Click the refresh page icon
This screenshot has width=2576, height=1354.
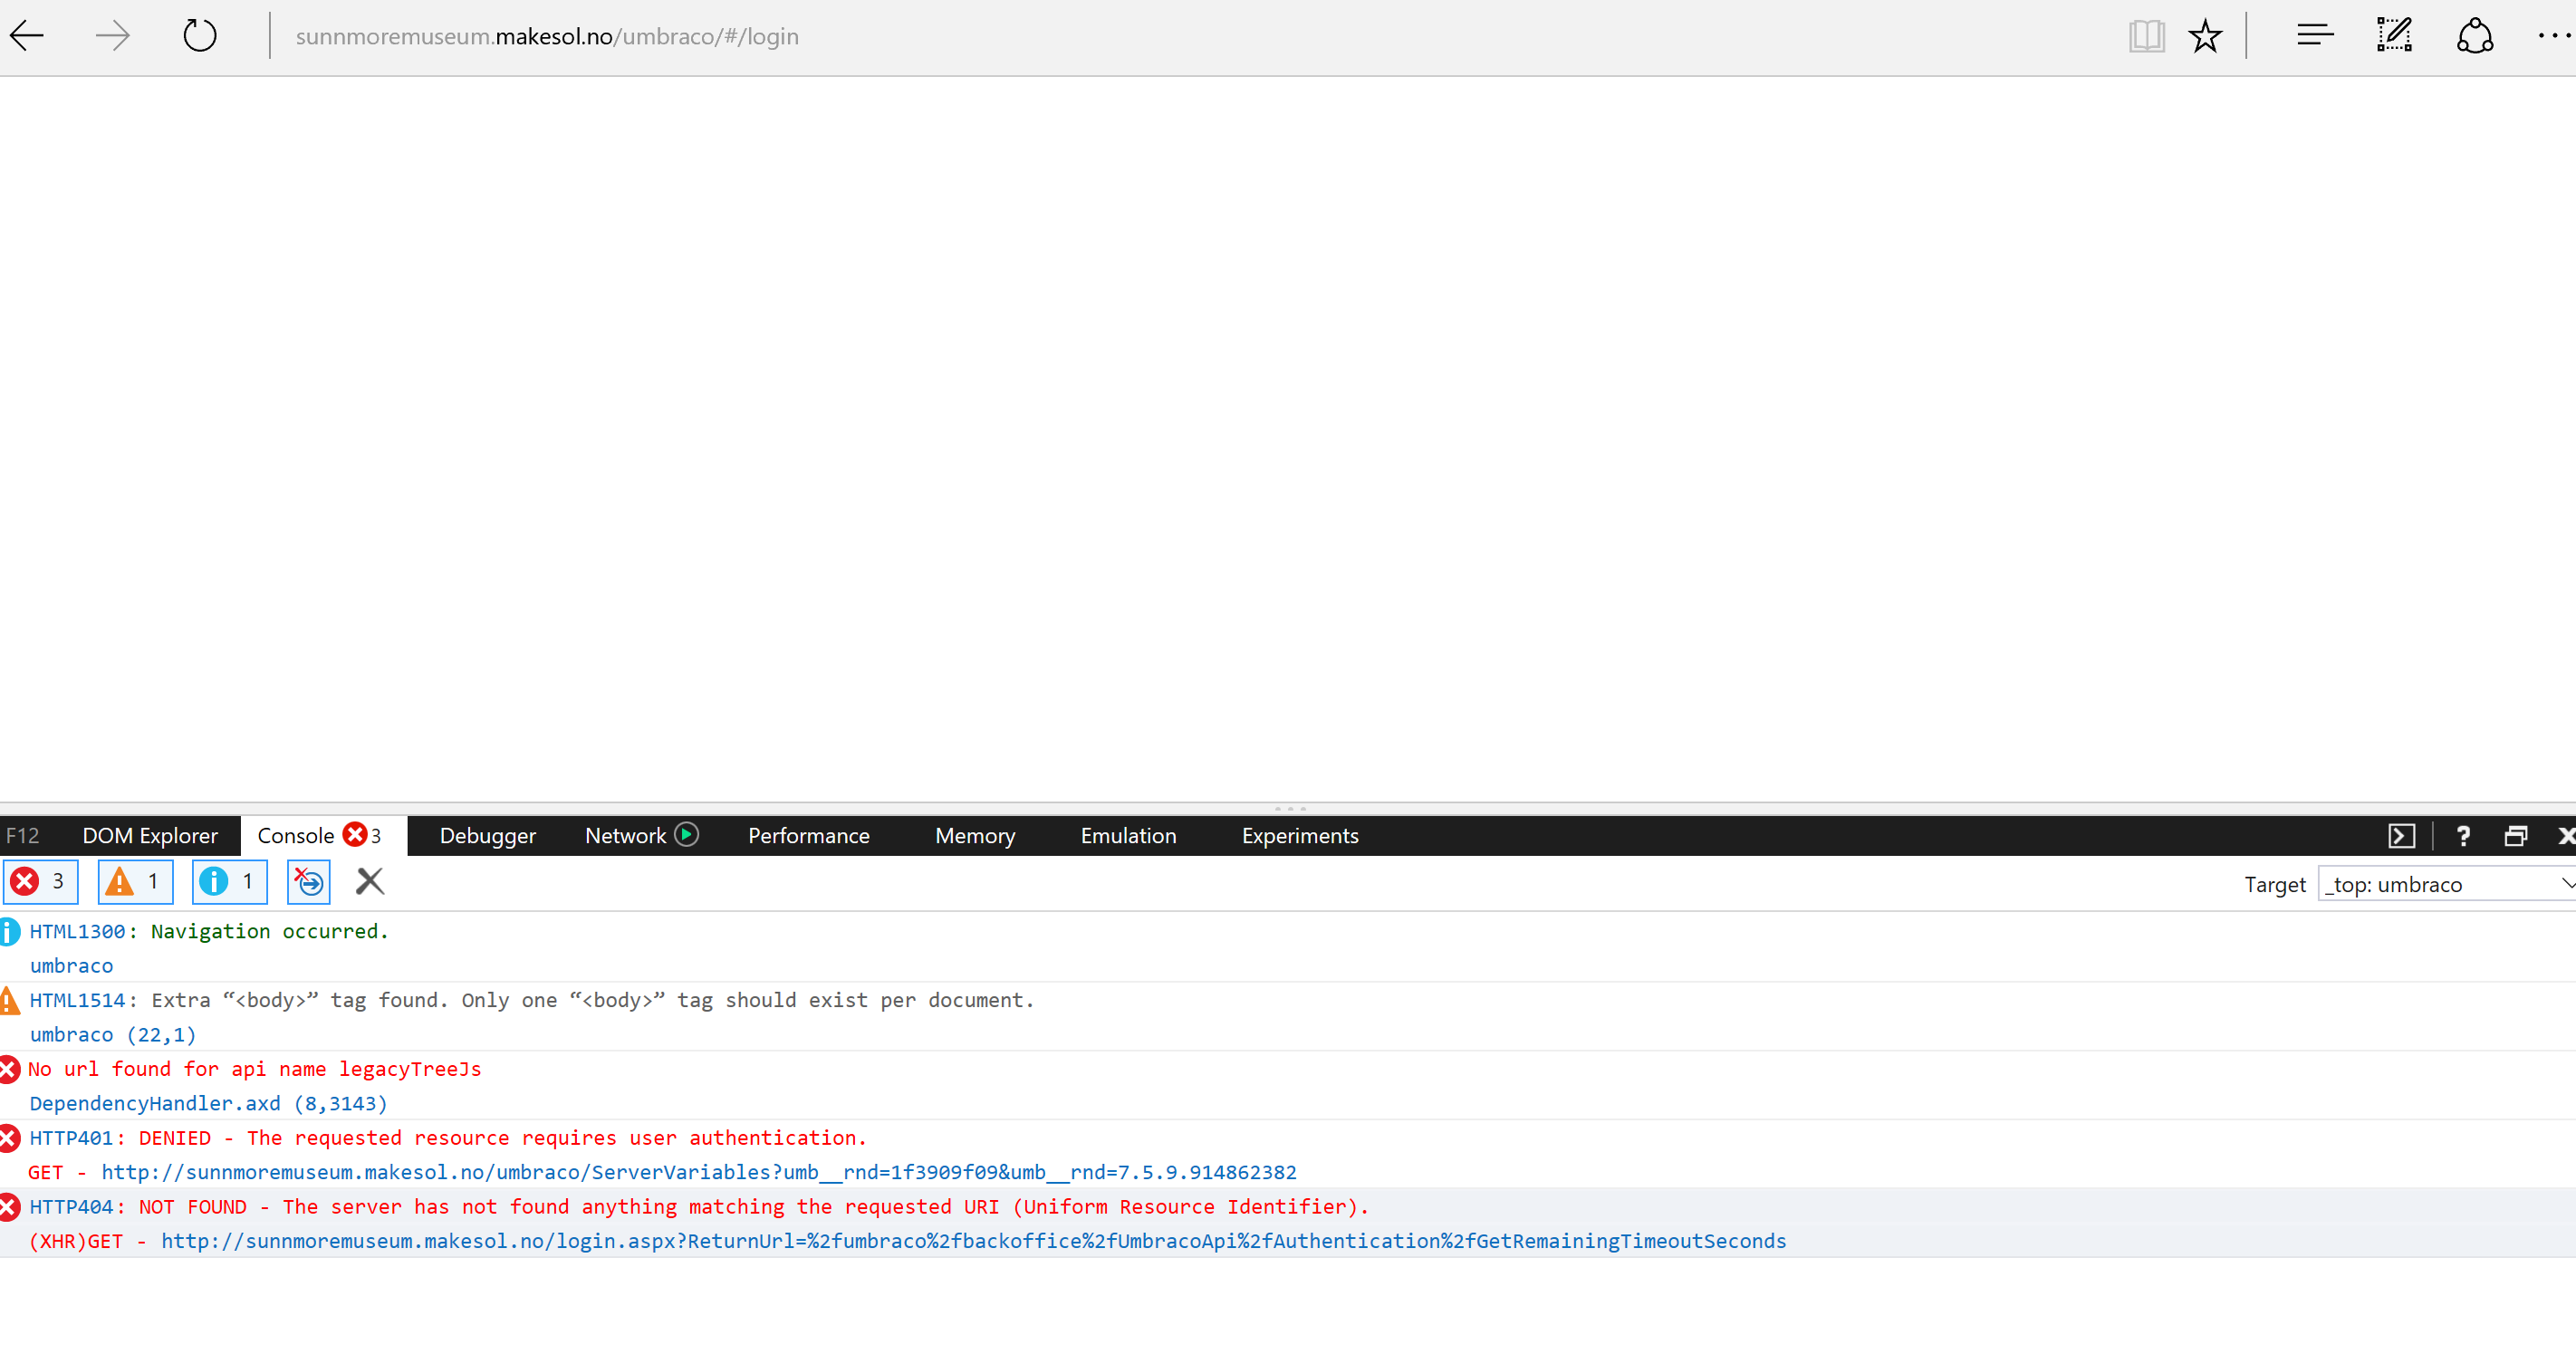click(199, 36)
